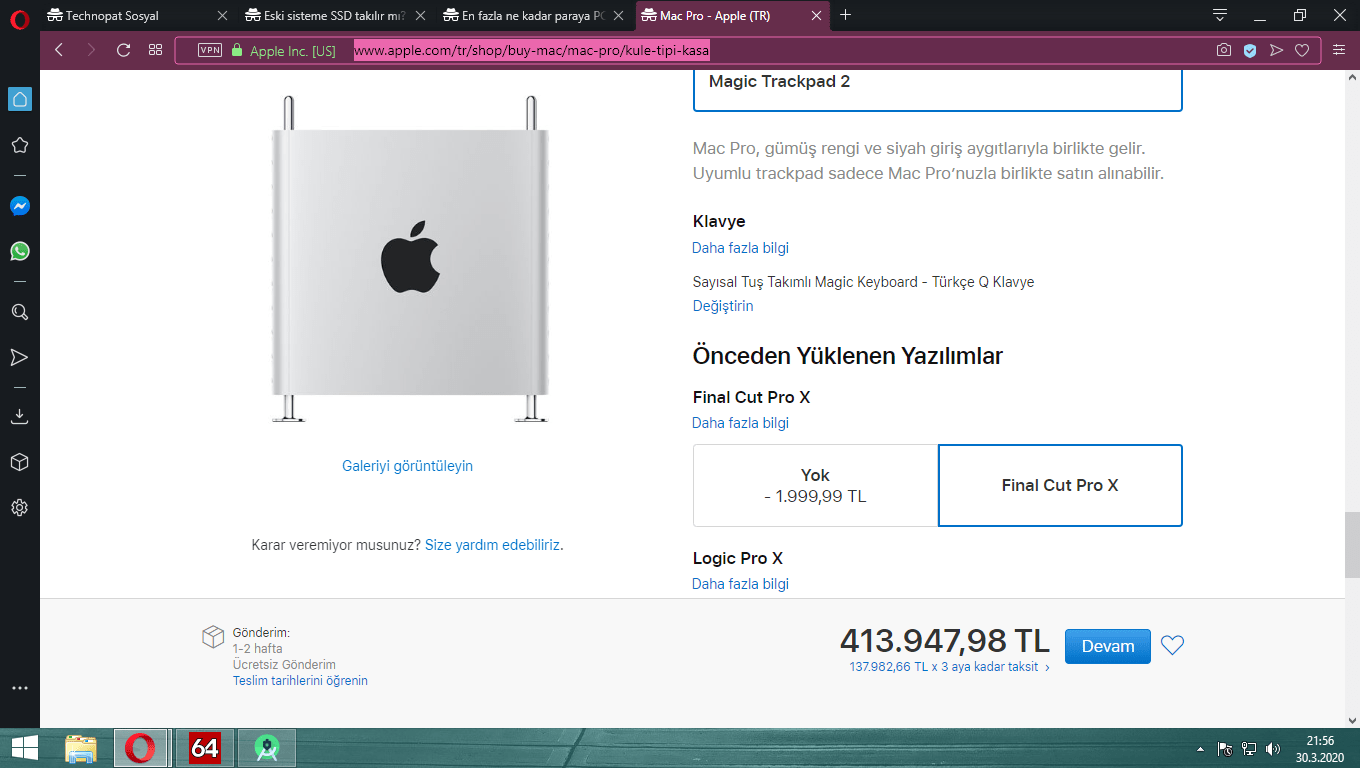Open the ad blocker shield icon
The image size is (1360, 768).
pos(1250,50)
